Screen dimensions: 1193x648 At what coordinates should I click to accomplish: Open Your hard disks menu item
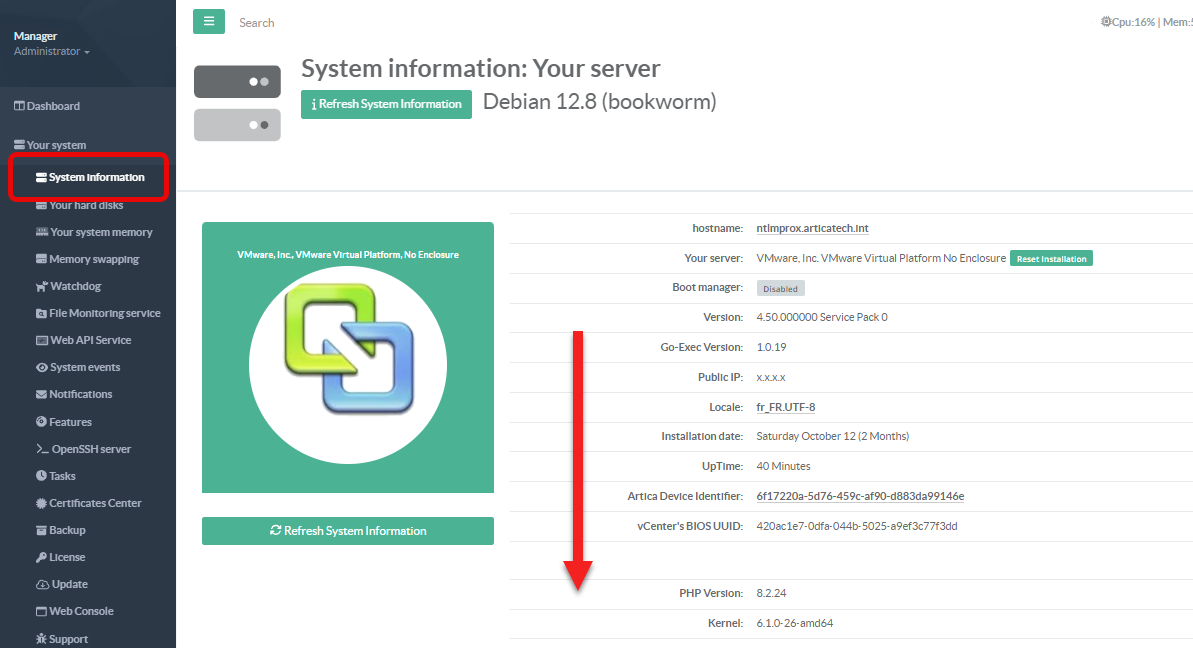(86, 205)
